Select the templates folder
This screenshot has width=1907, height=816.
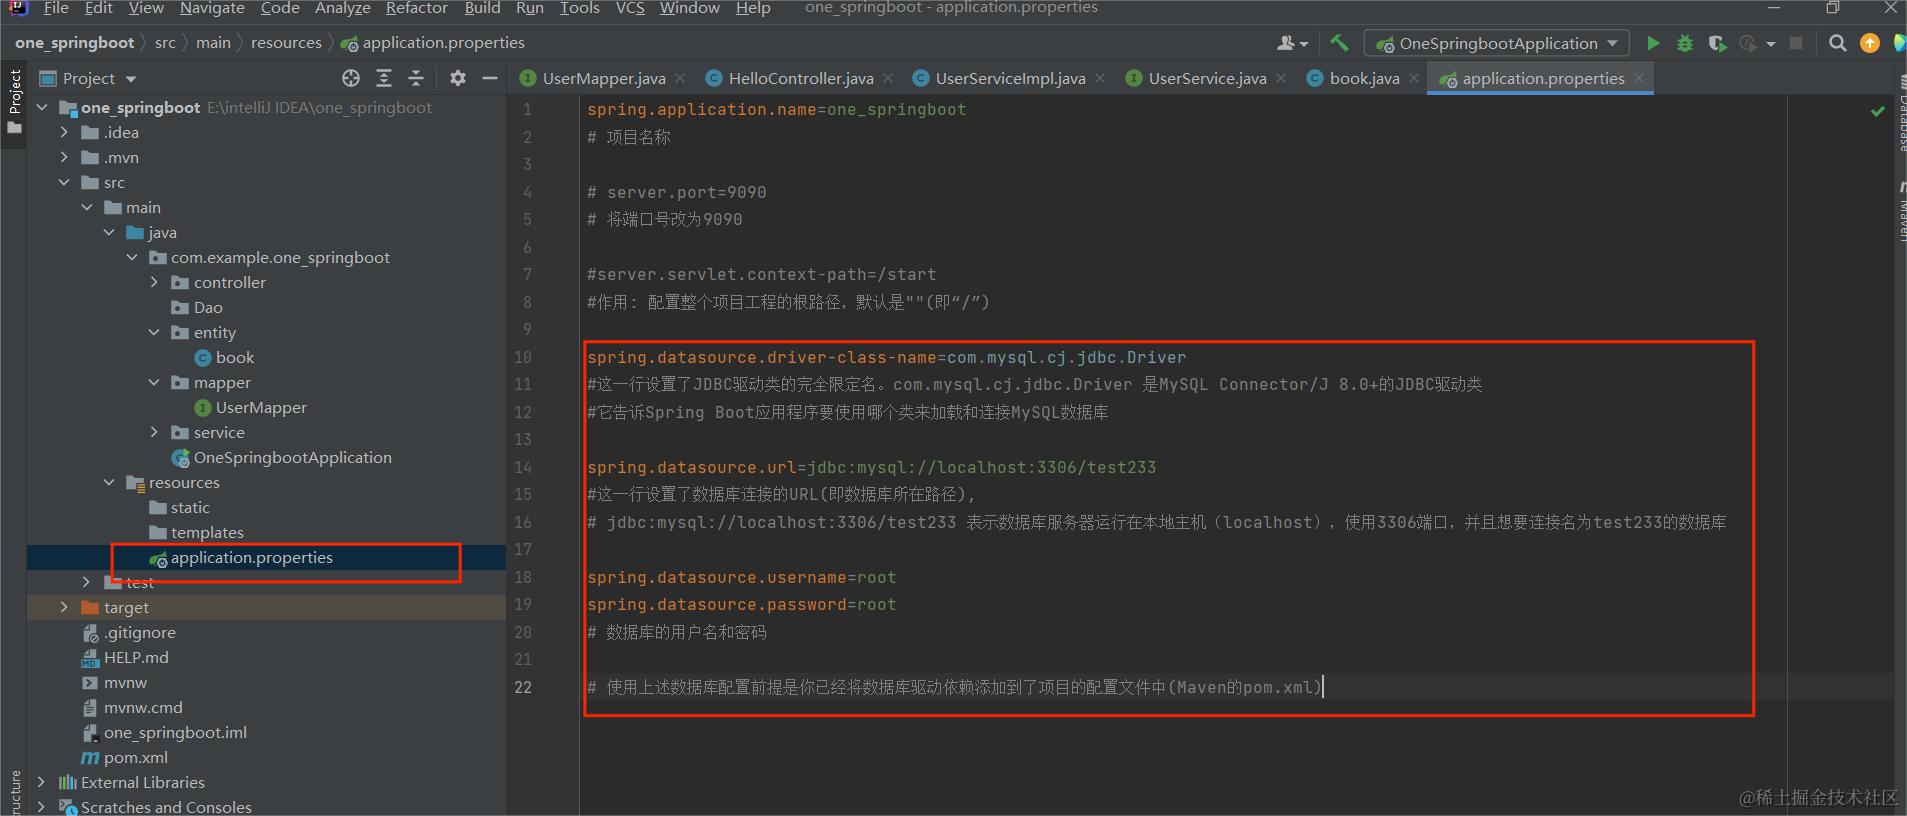tap(196, 532)
